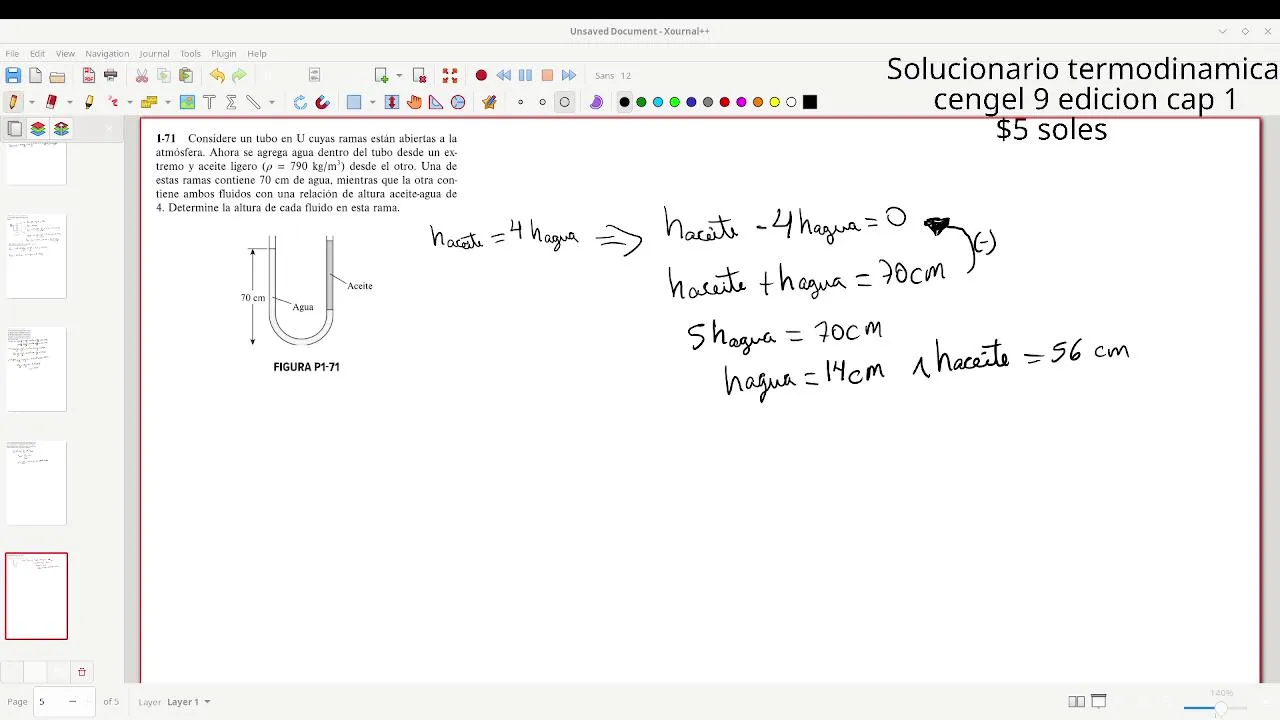Select the yellow selection-rectangle tool

[x=149, y=102]
